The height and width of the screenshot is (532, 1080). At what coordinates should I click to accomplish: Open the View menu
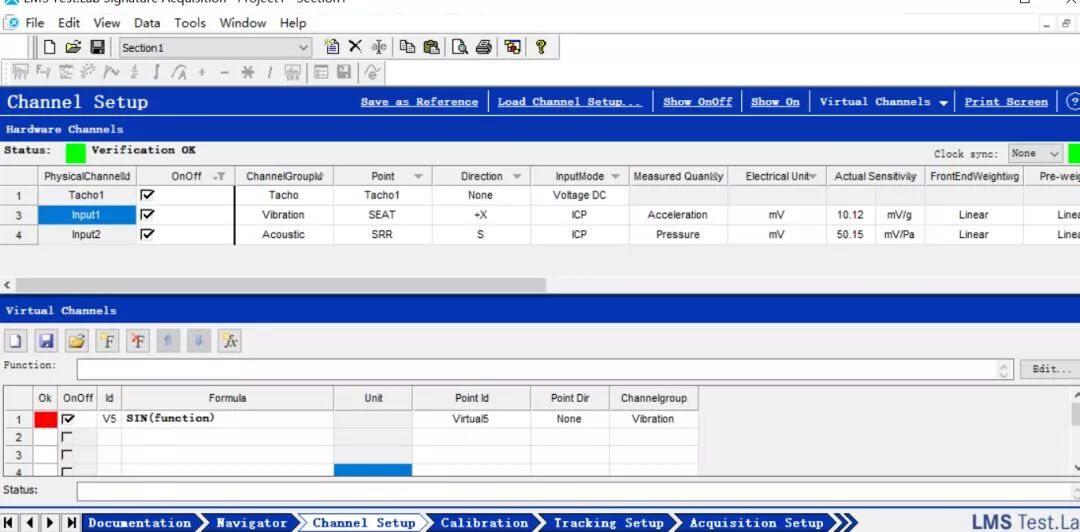tap(107, 23)
